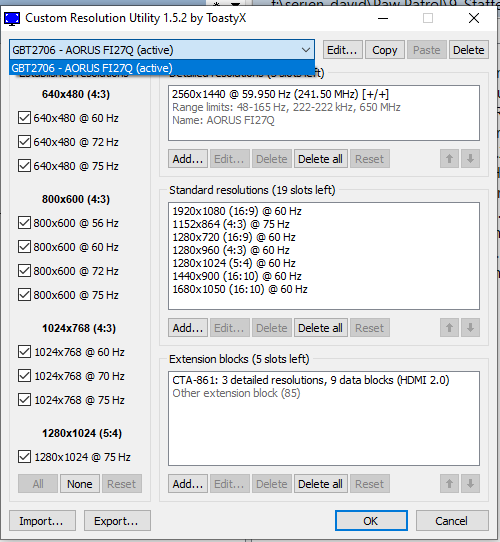500x542 pixels.
Task: Select None for established resolutions
Action: click(80, 484)
